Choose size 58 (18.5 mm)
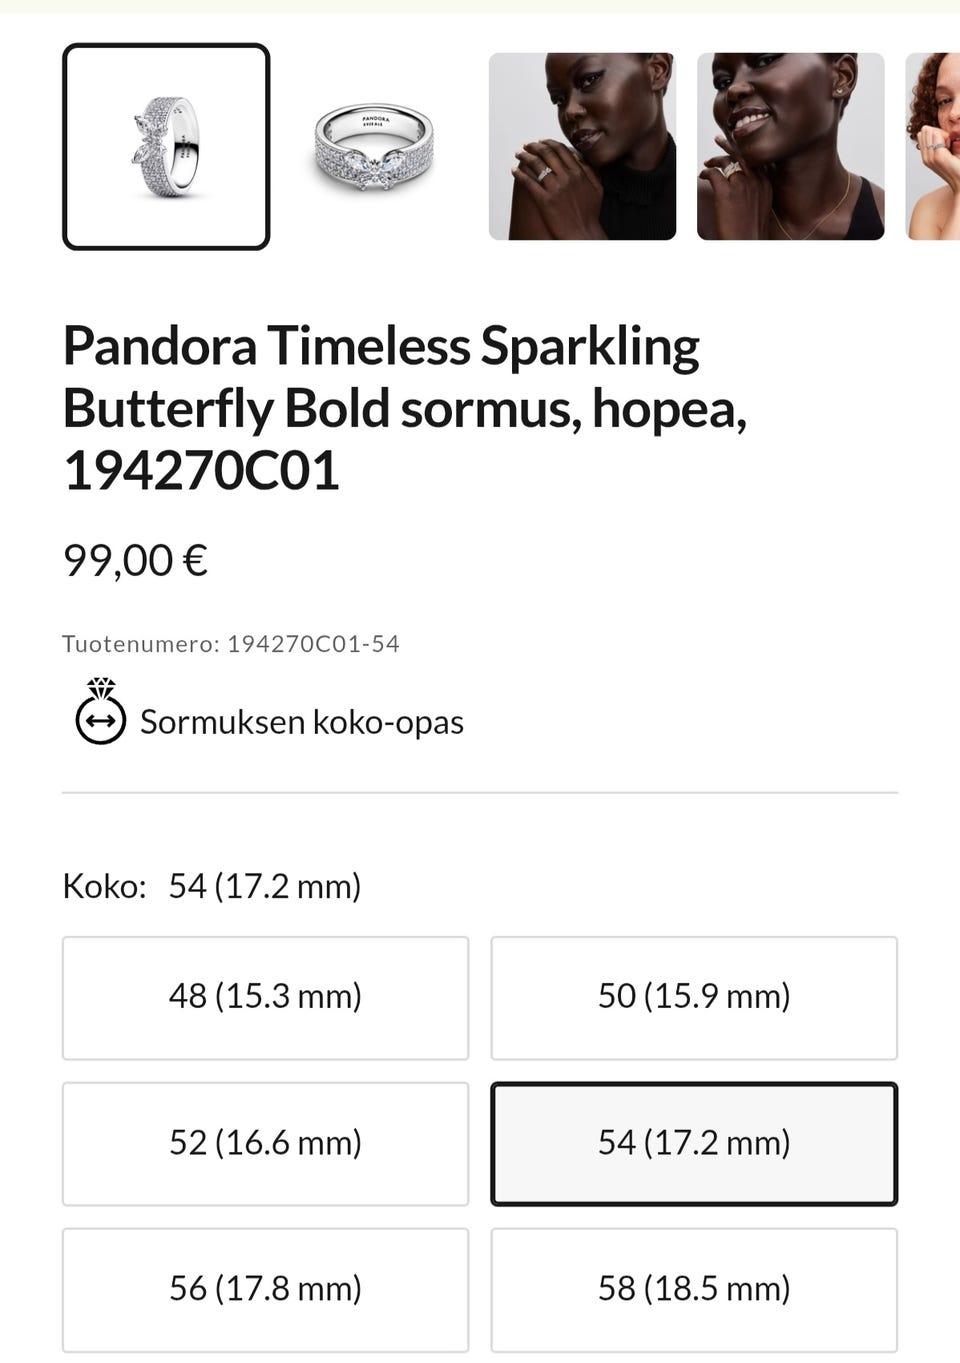The image size is (960, 1363). coord(694,1289)
